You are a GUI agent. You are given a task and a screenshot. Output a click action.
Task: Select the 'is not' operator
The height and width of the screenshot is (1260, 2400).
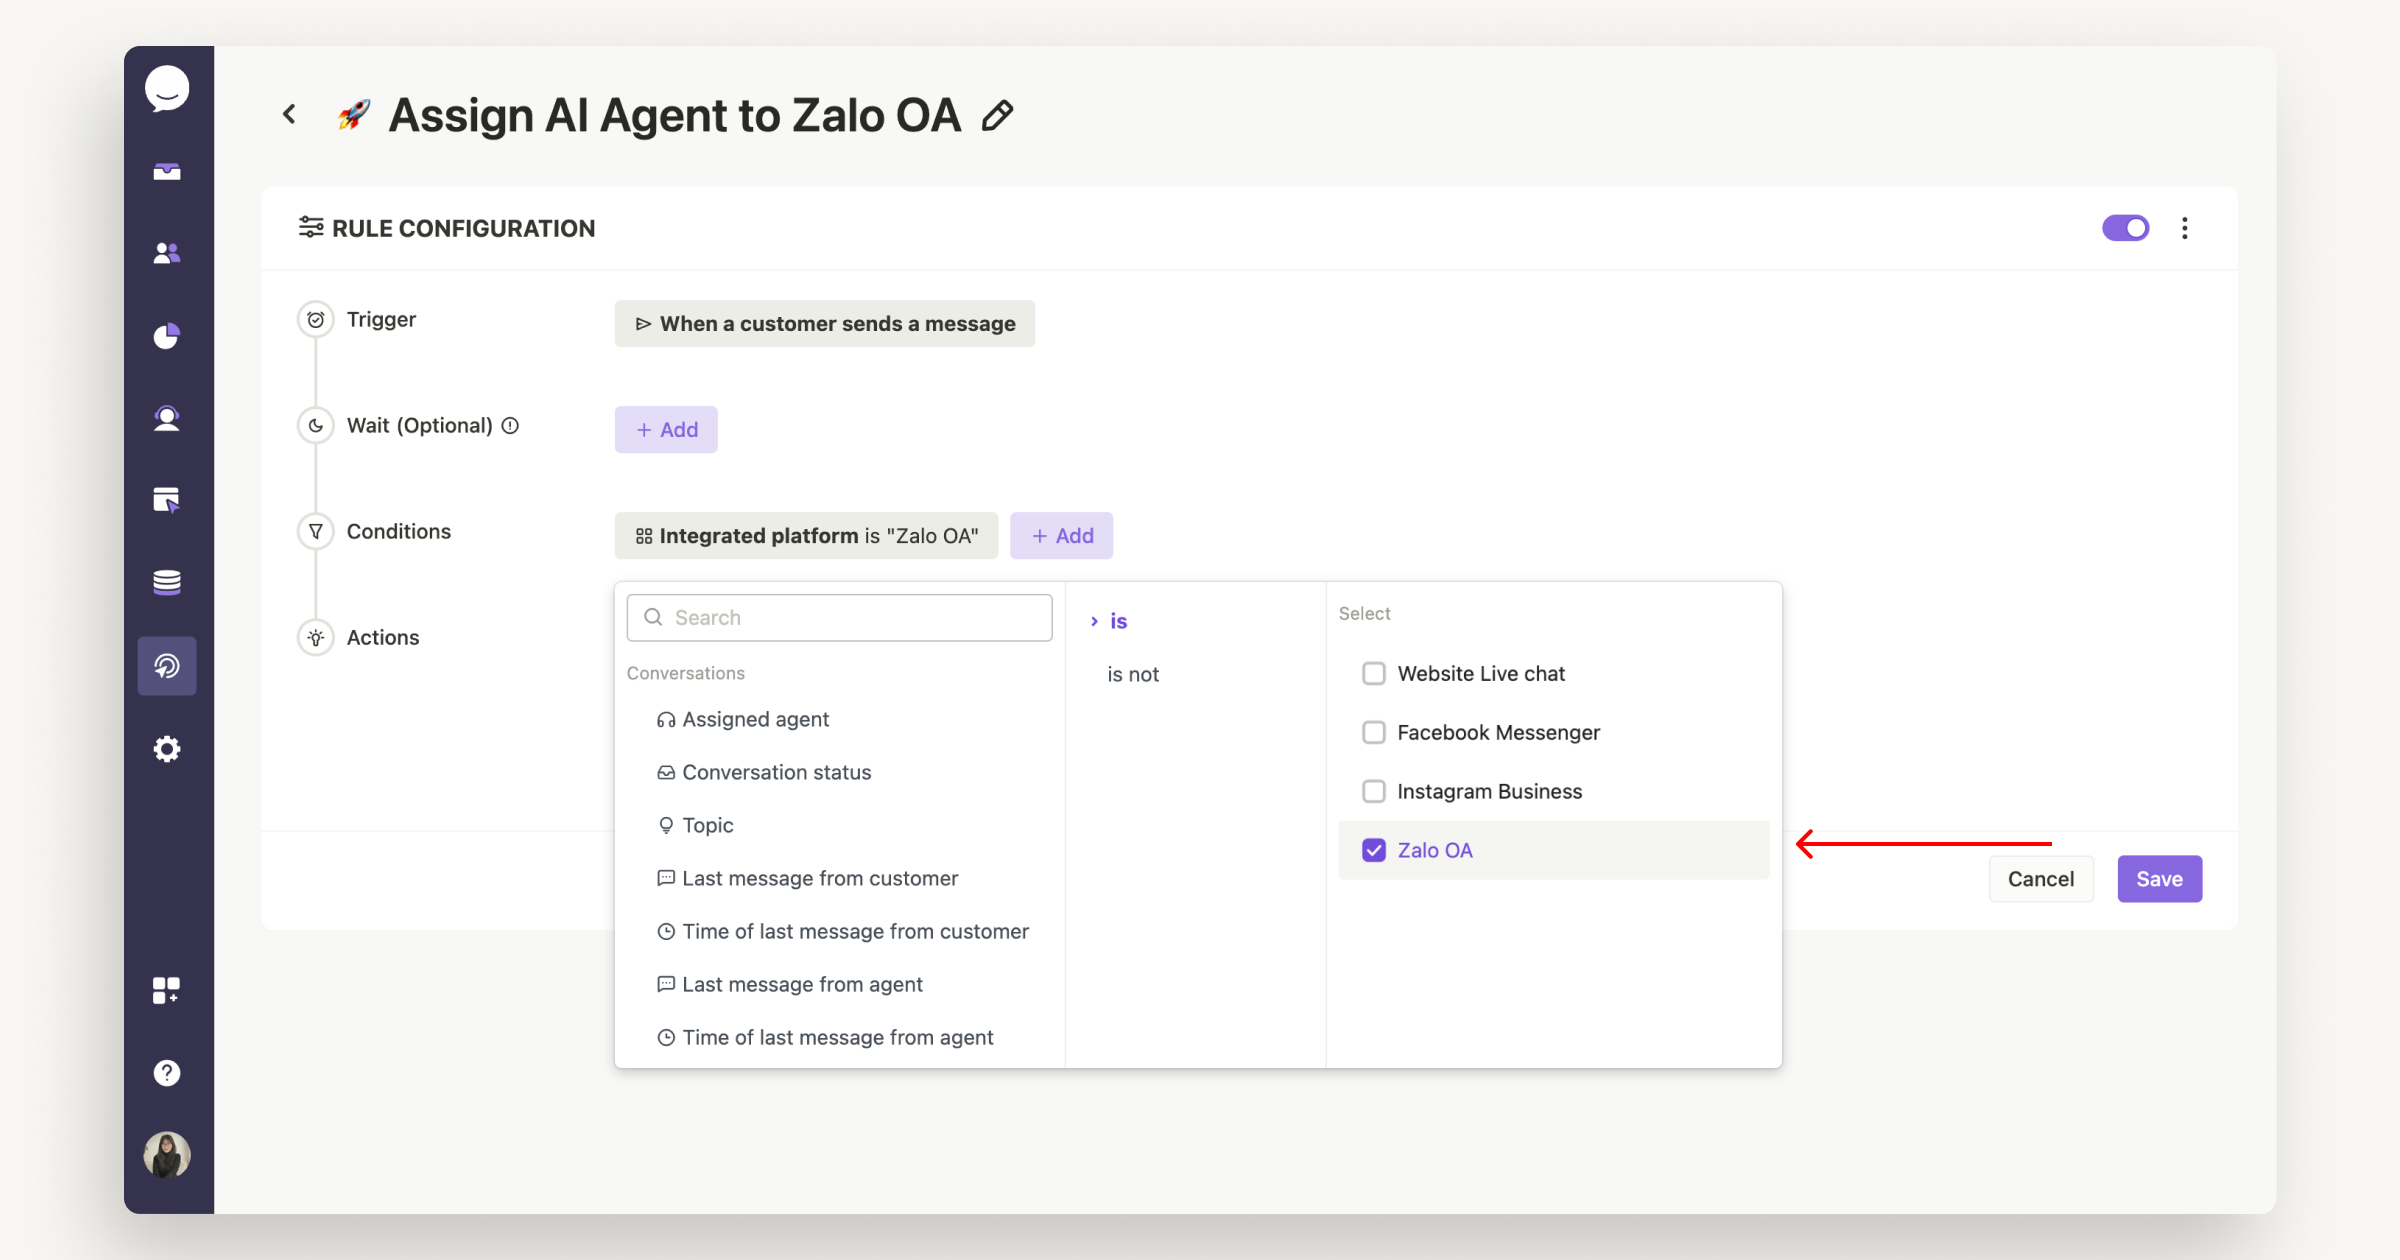pos(1132,674)
